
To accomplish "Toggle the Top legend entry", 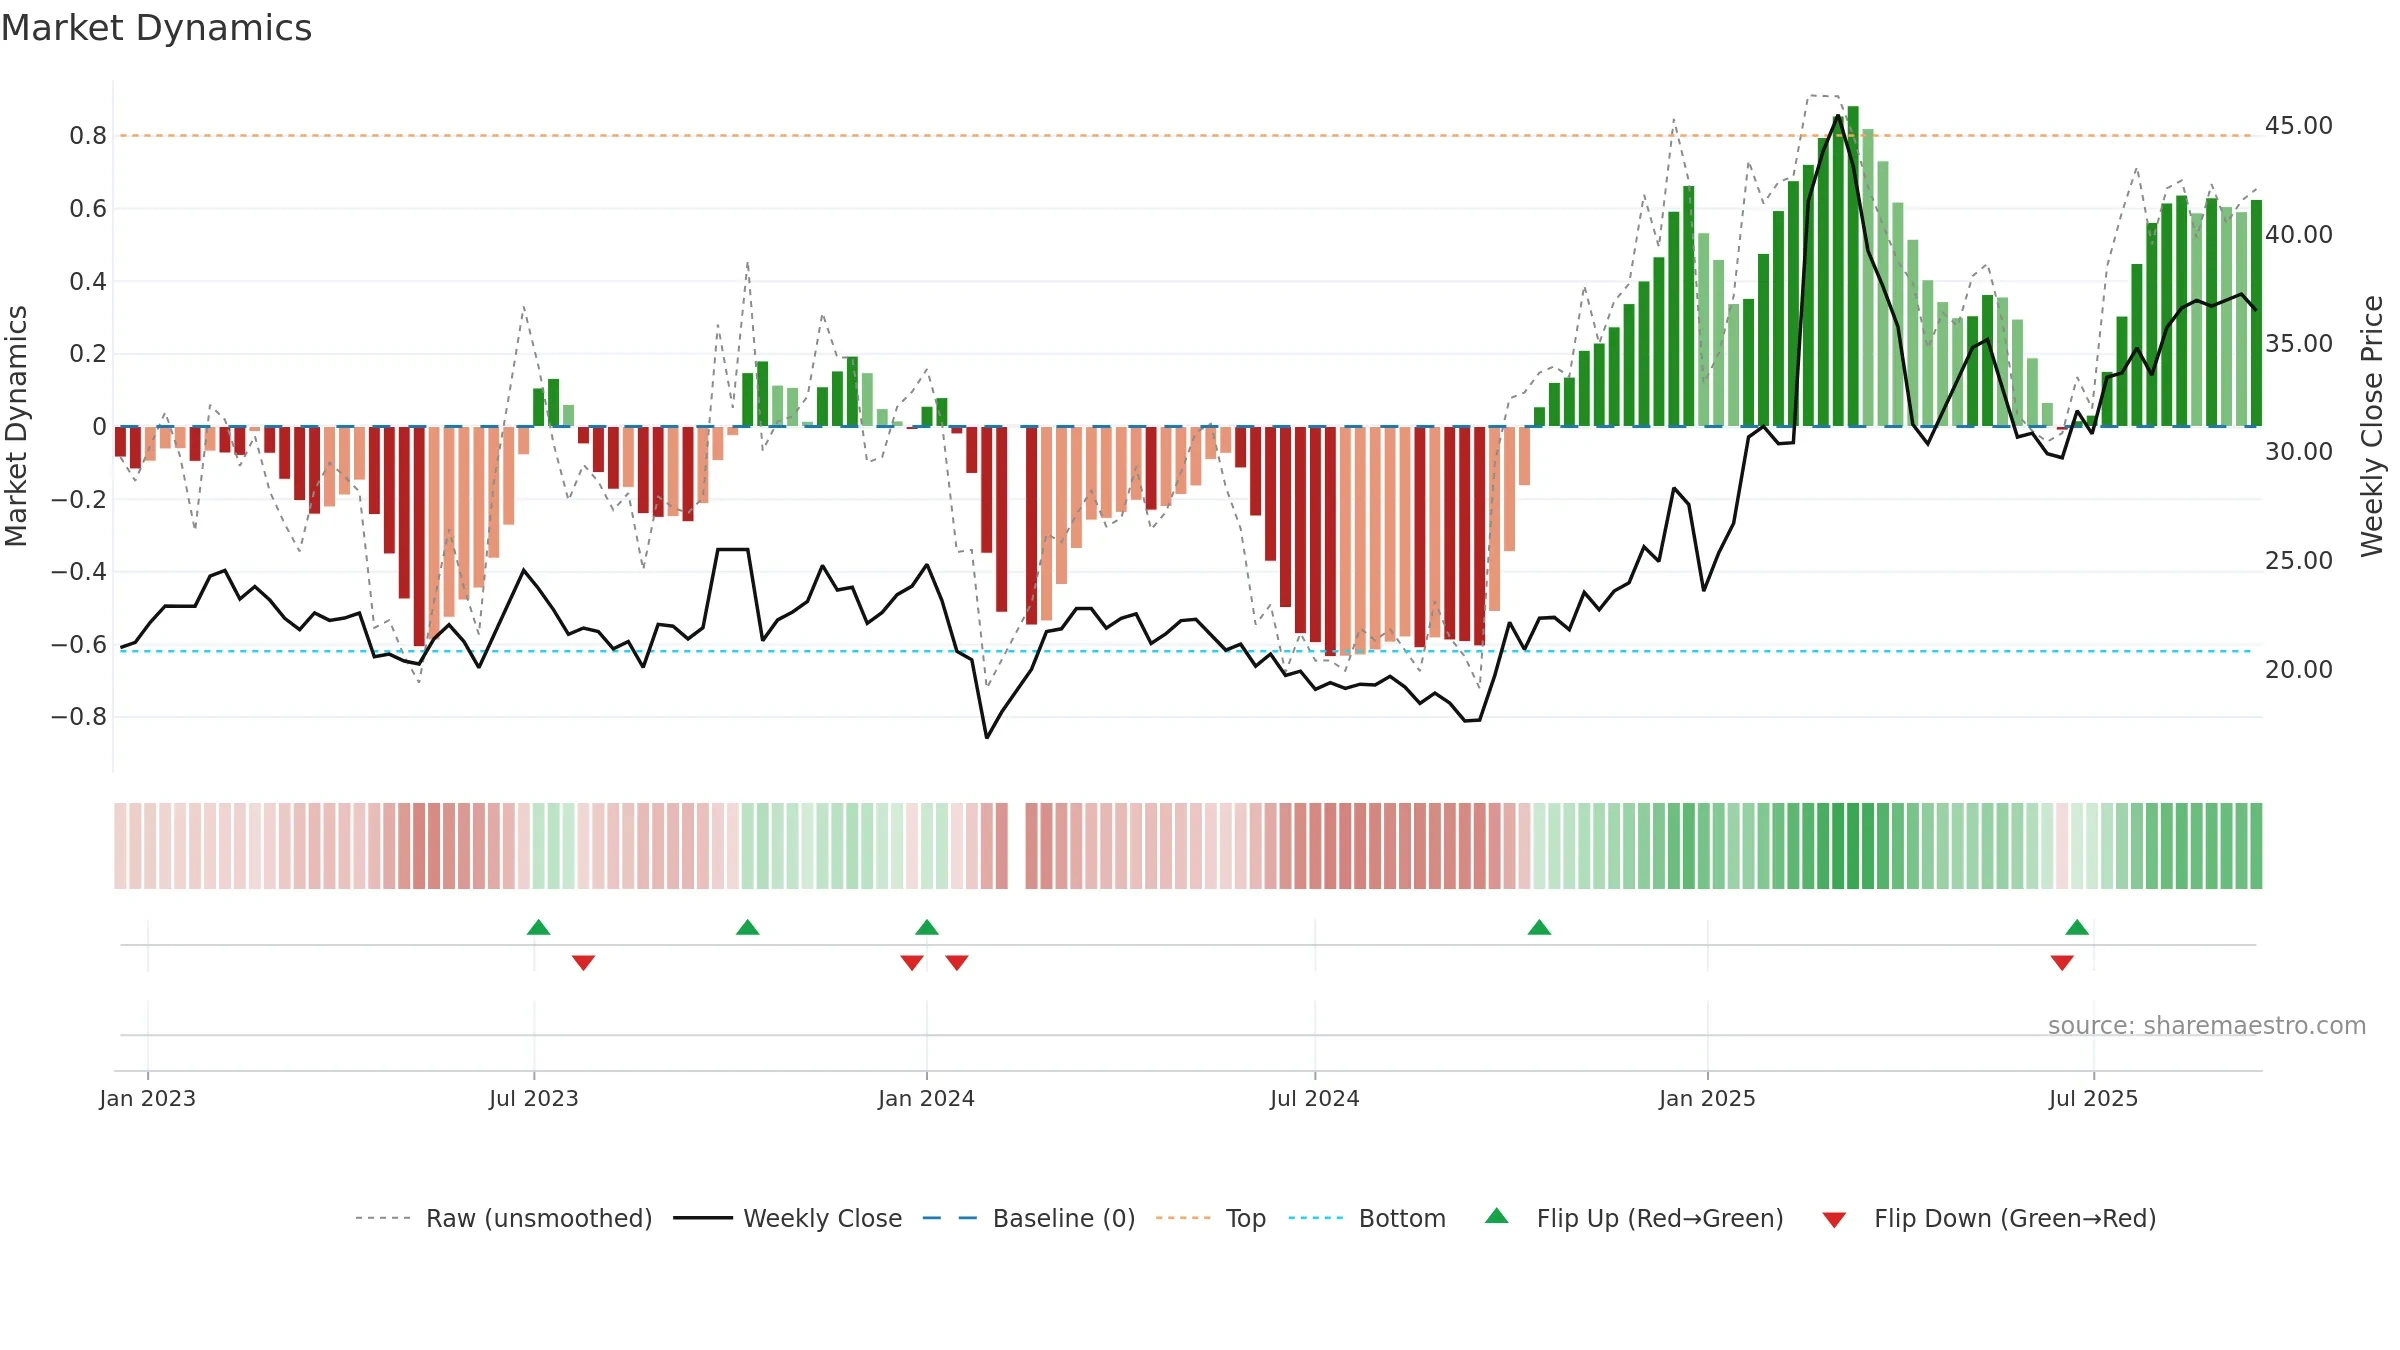I will [x=1211, y=1218].
